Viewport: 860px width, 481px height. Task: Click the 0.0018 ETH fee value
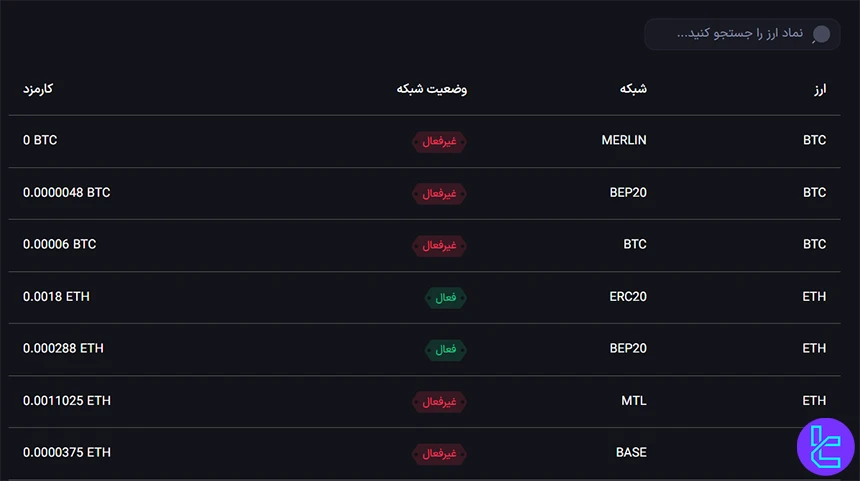pyautogui.click(x=56, y=296)
